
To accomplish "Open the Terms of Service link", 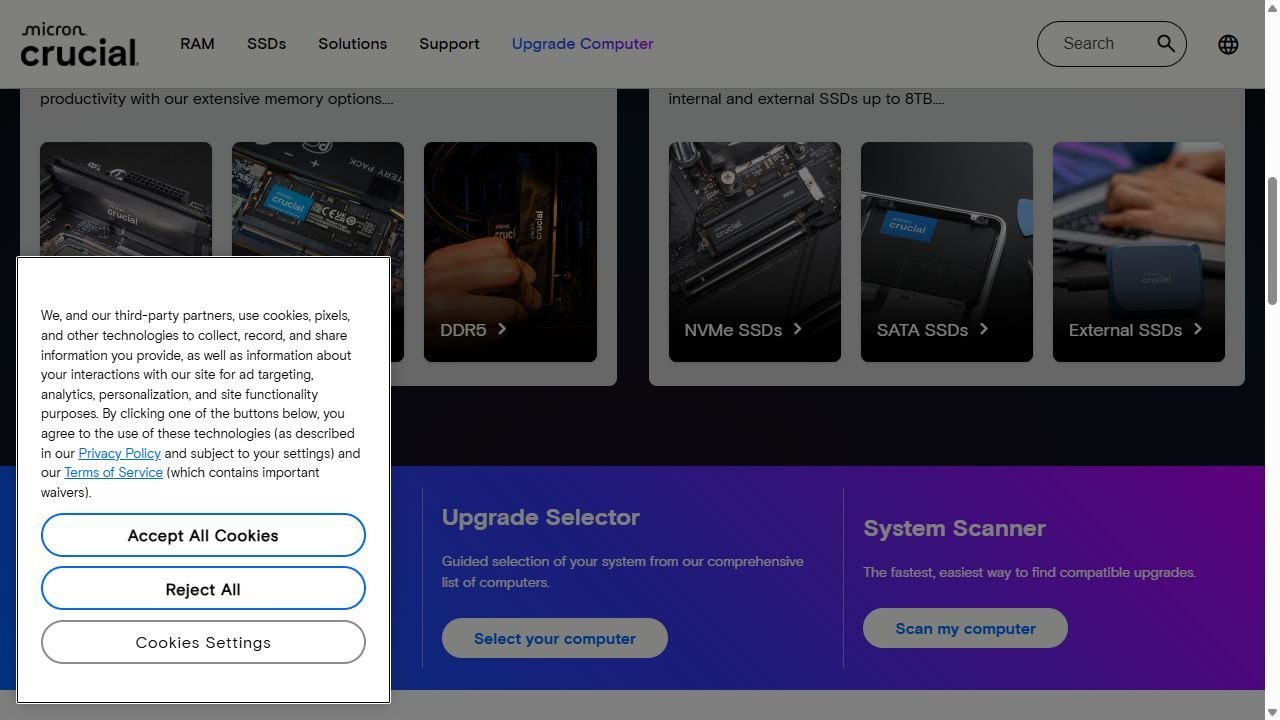I will coord(113,473).
